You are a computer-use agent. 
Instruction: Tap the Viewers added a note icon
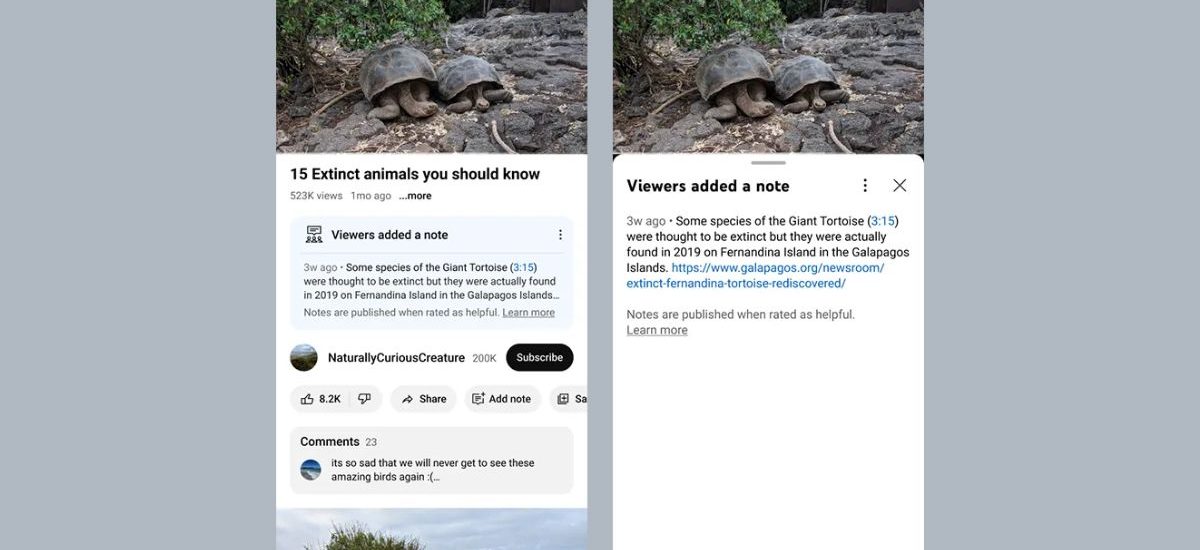point(314,235)
